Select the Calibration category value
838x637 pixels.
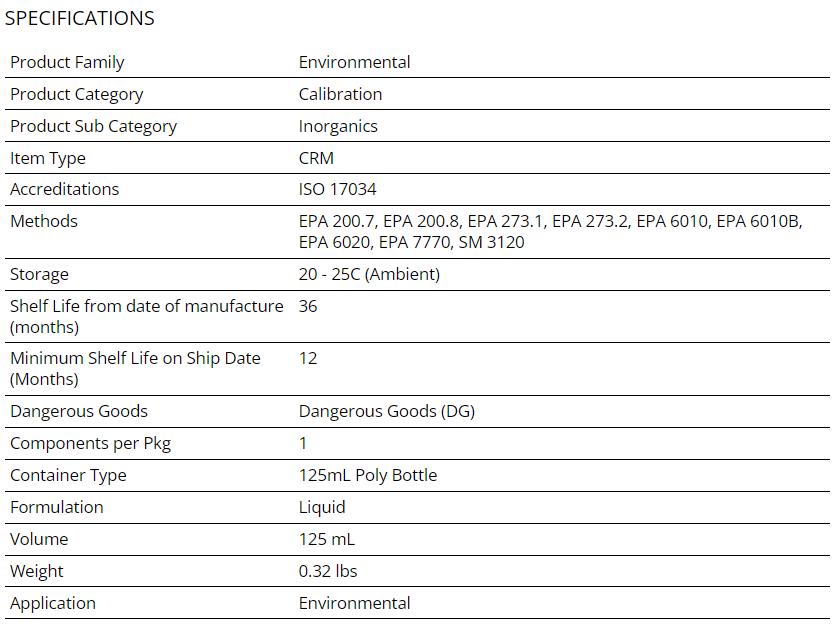(x=340, y=94)
